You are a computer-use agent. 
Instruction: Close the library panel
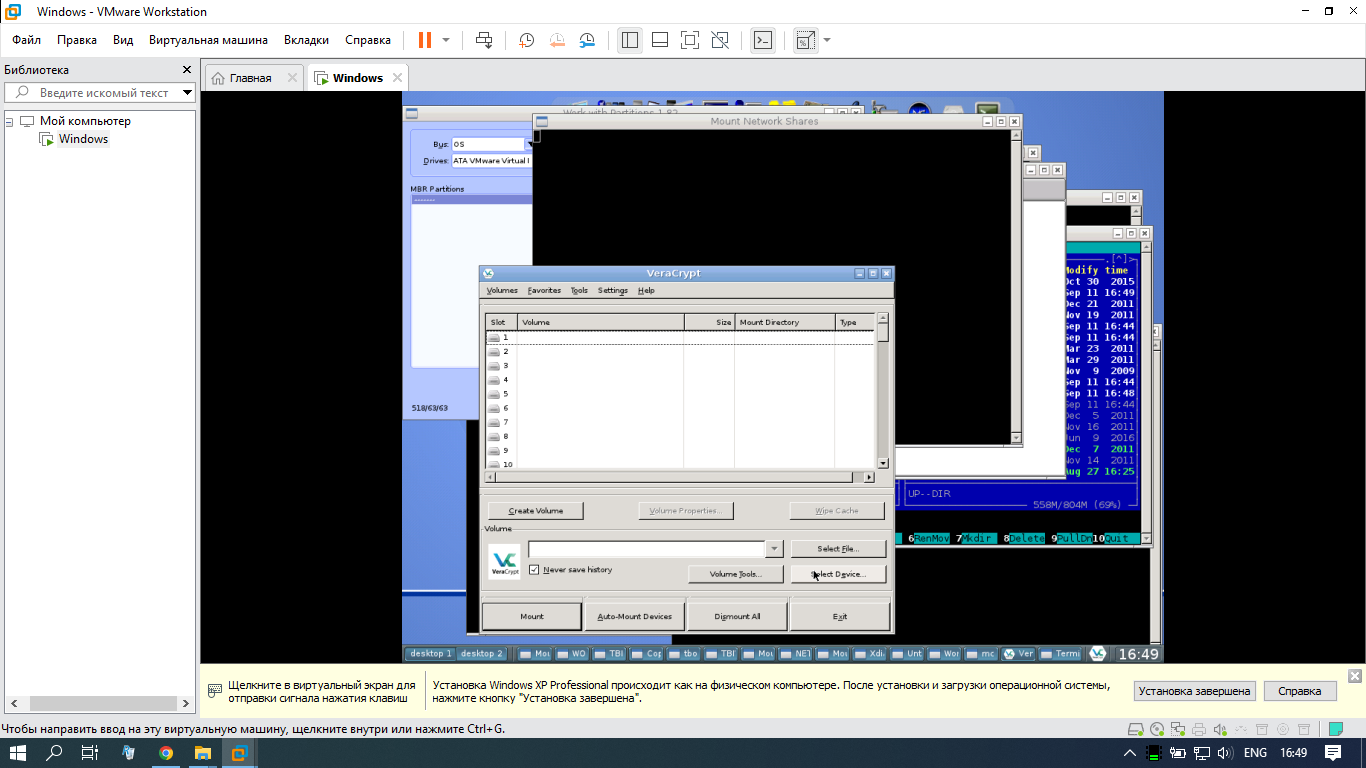point(186,70)
